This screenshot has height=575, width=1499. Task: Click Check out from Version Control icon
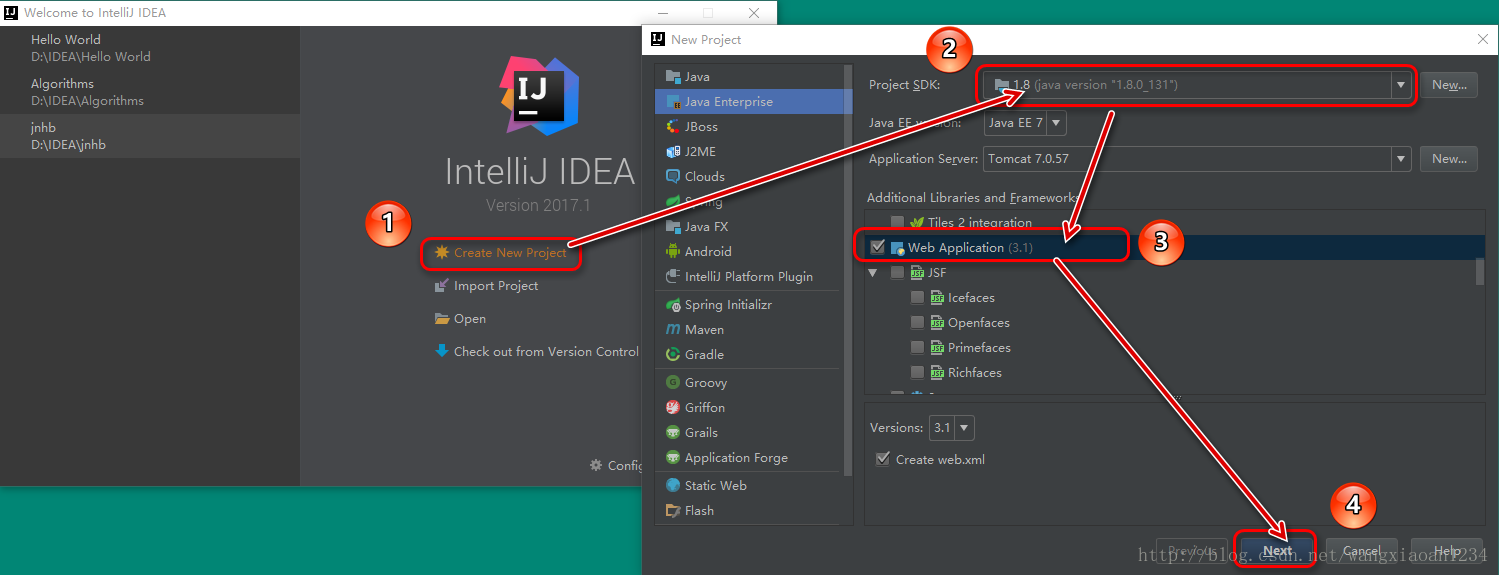coord(442,351)
